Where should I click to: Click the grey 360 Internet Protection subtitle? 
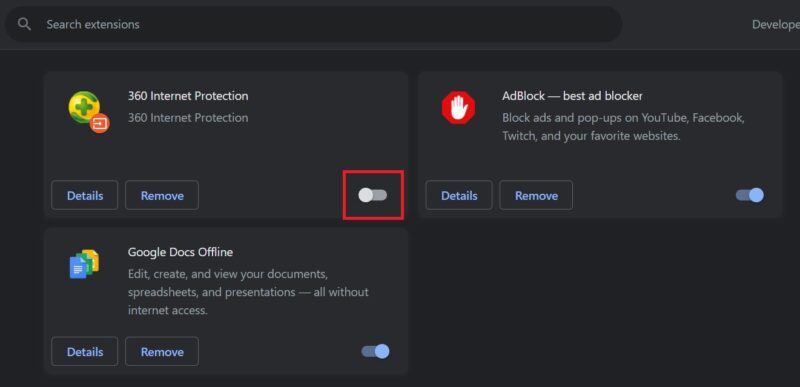click(x=188, y=118)
